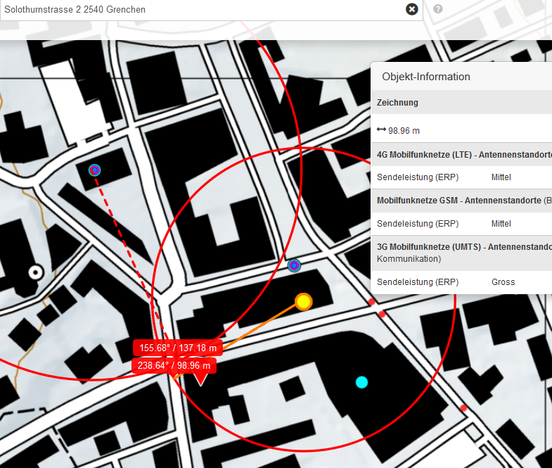Viewport: 552px width, 468px height.
Task: Click the Sendeleistung Gross value row
Action: 462,282
